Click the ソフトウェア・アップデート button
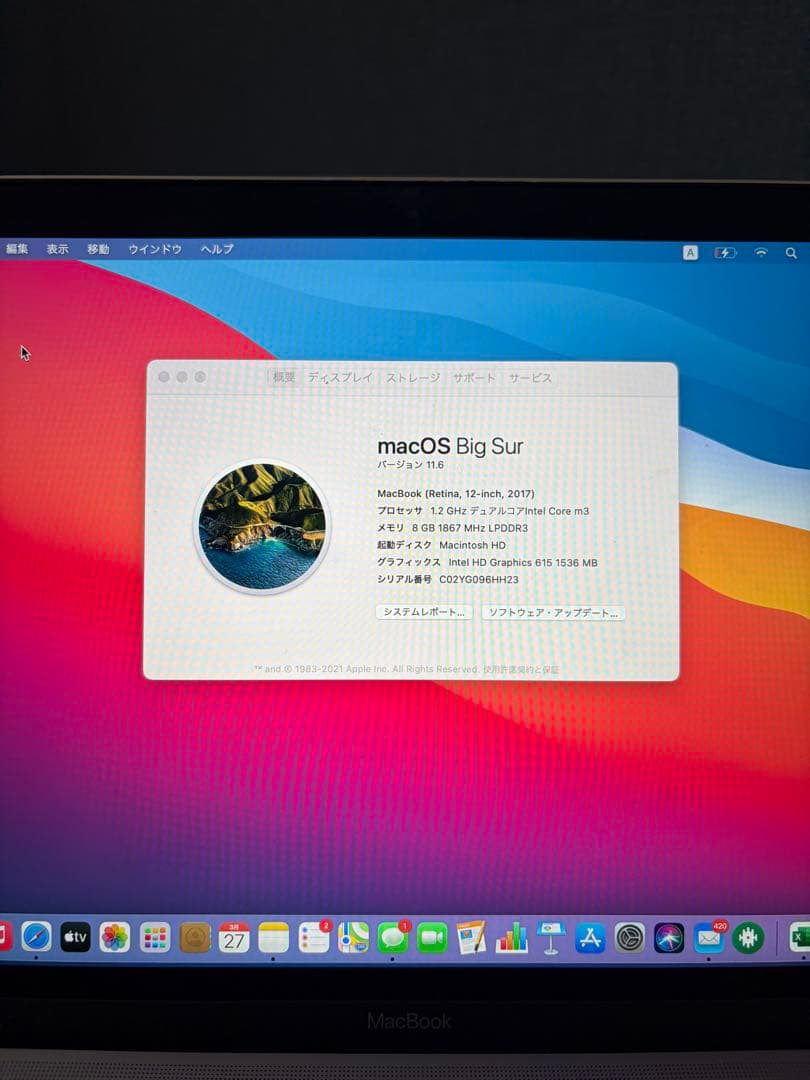Screen dimensions: 810x1080 coord(553,612)
